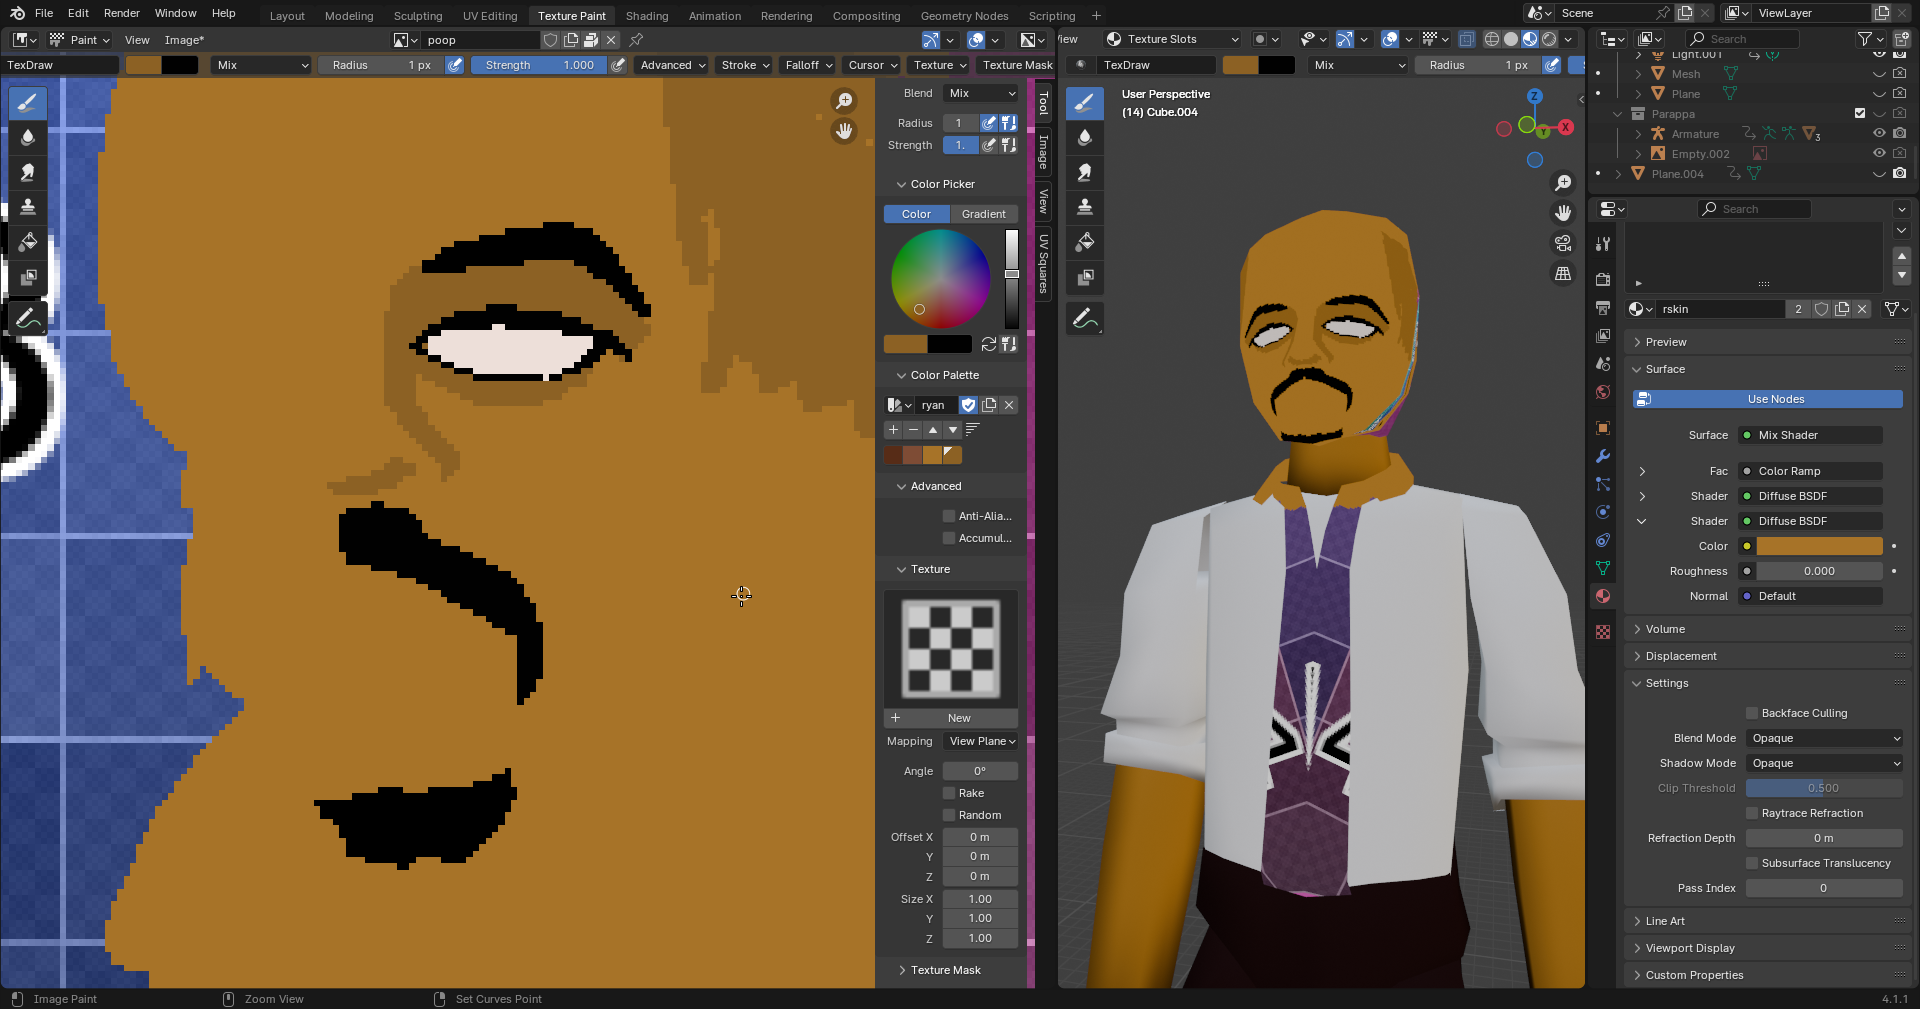Viewport: 1920px width, 1009px height.
Task: Expand the Preview panel
Action: (1666, 342)
